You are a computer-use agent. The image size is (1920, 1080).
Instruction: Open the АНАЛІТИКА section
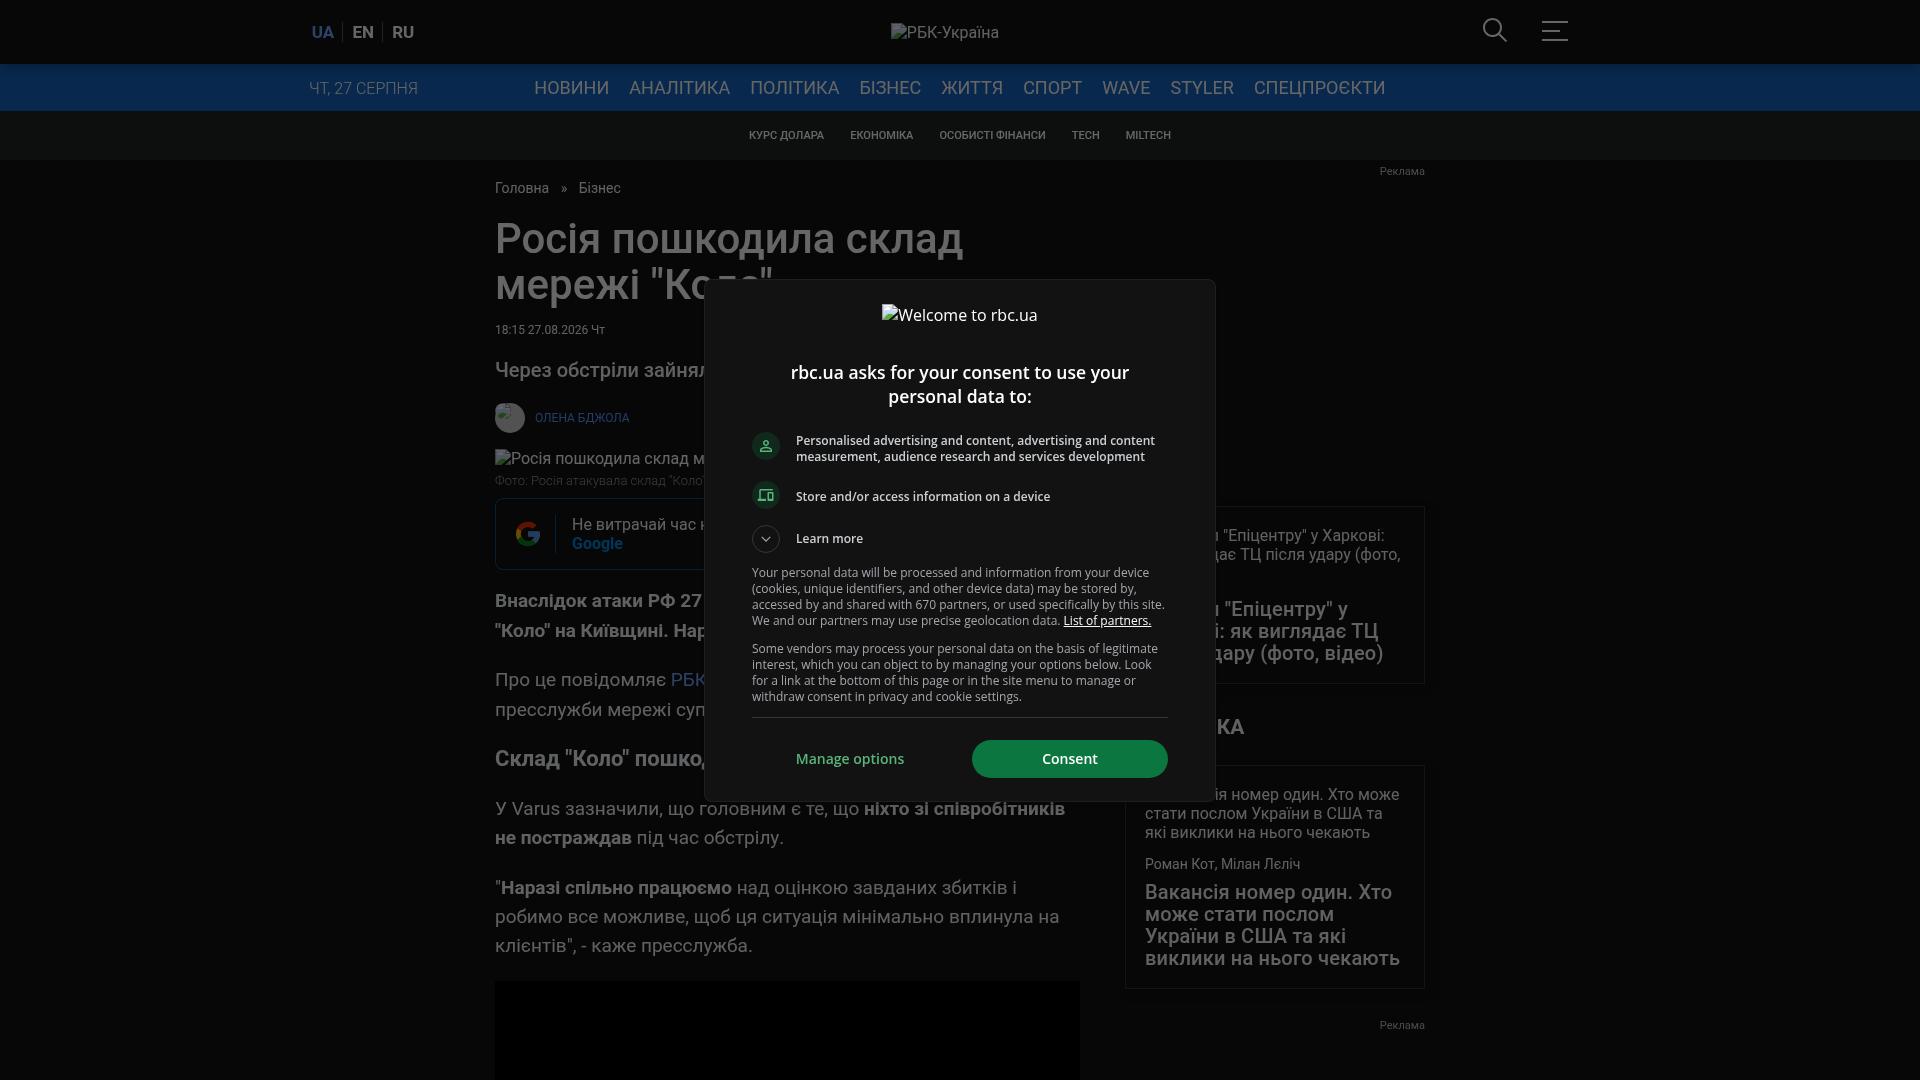pyautogui.click(x=679, y=88)
